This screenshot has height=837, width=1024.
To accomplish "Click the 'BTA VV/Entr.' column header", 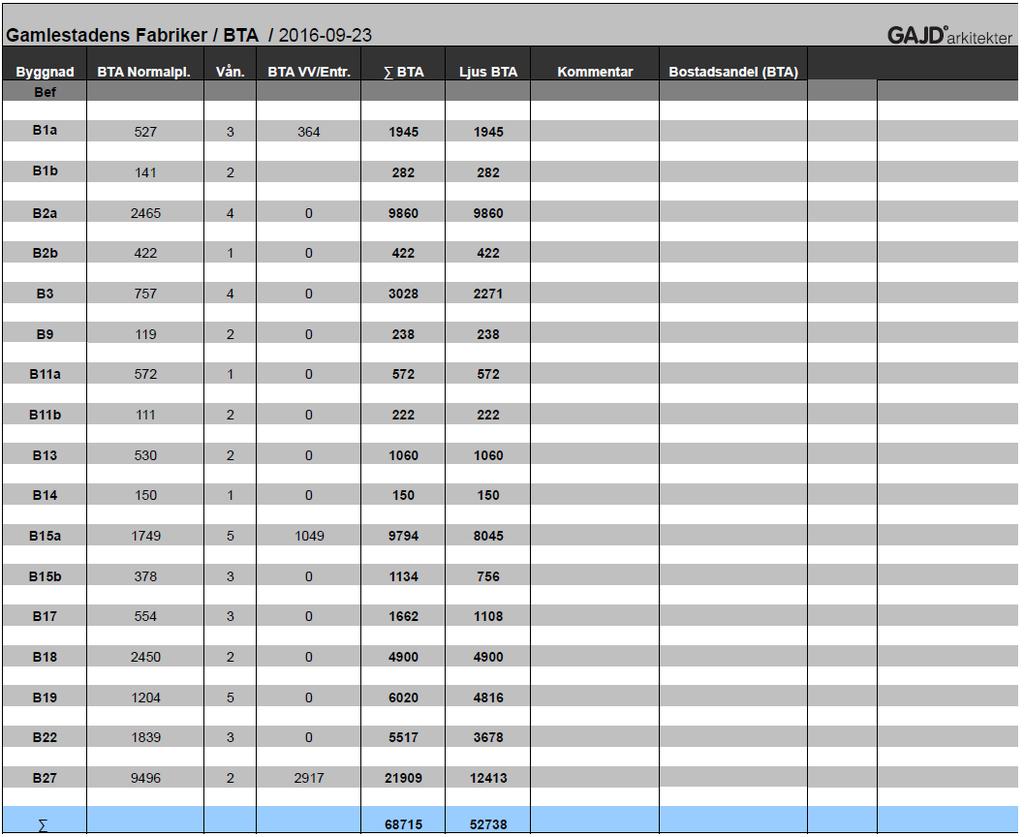I will tap(309, 72).
